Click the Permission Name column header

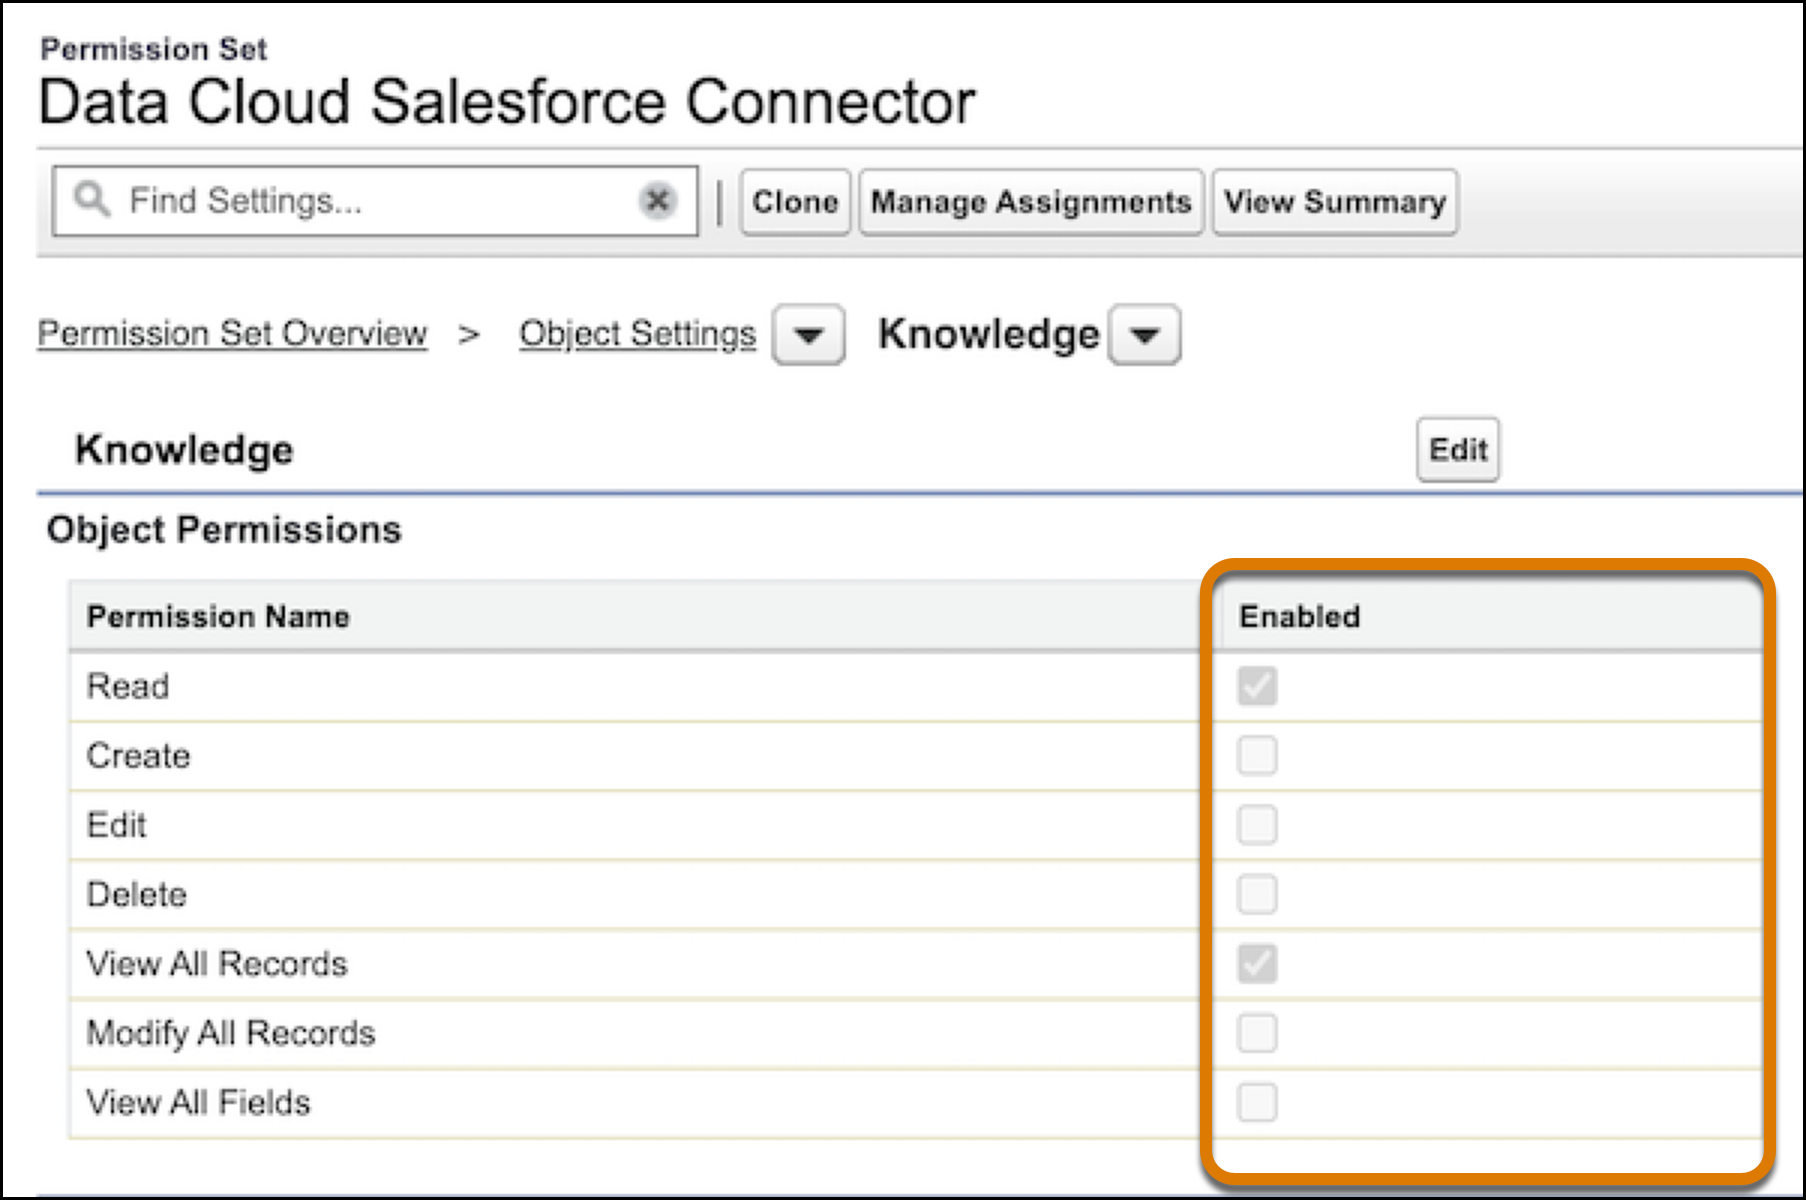218,617
